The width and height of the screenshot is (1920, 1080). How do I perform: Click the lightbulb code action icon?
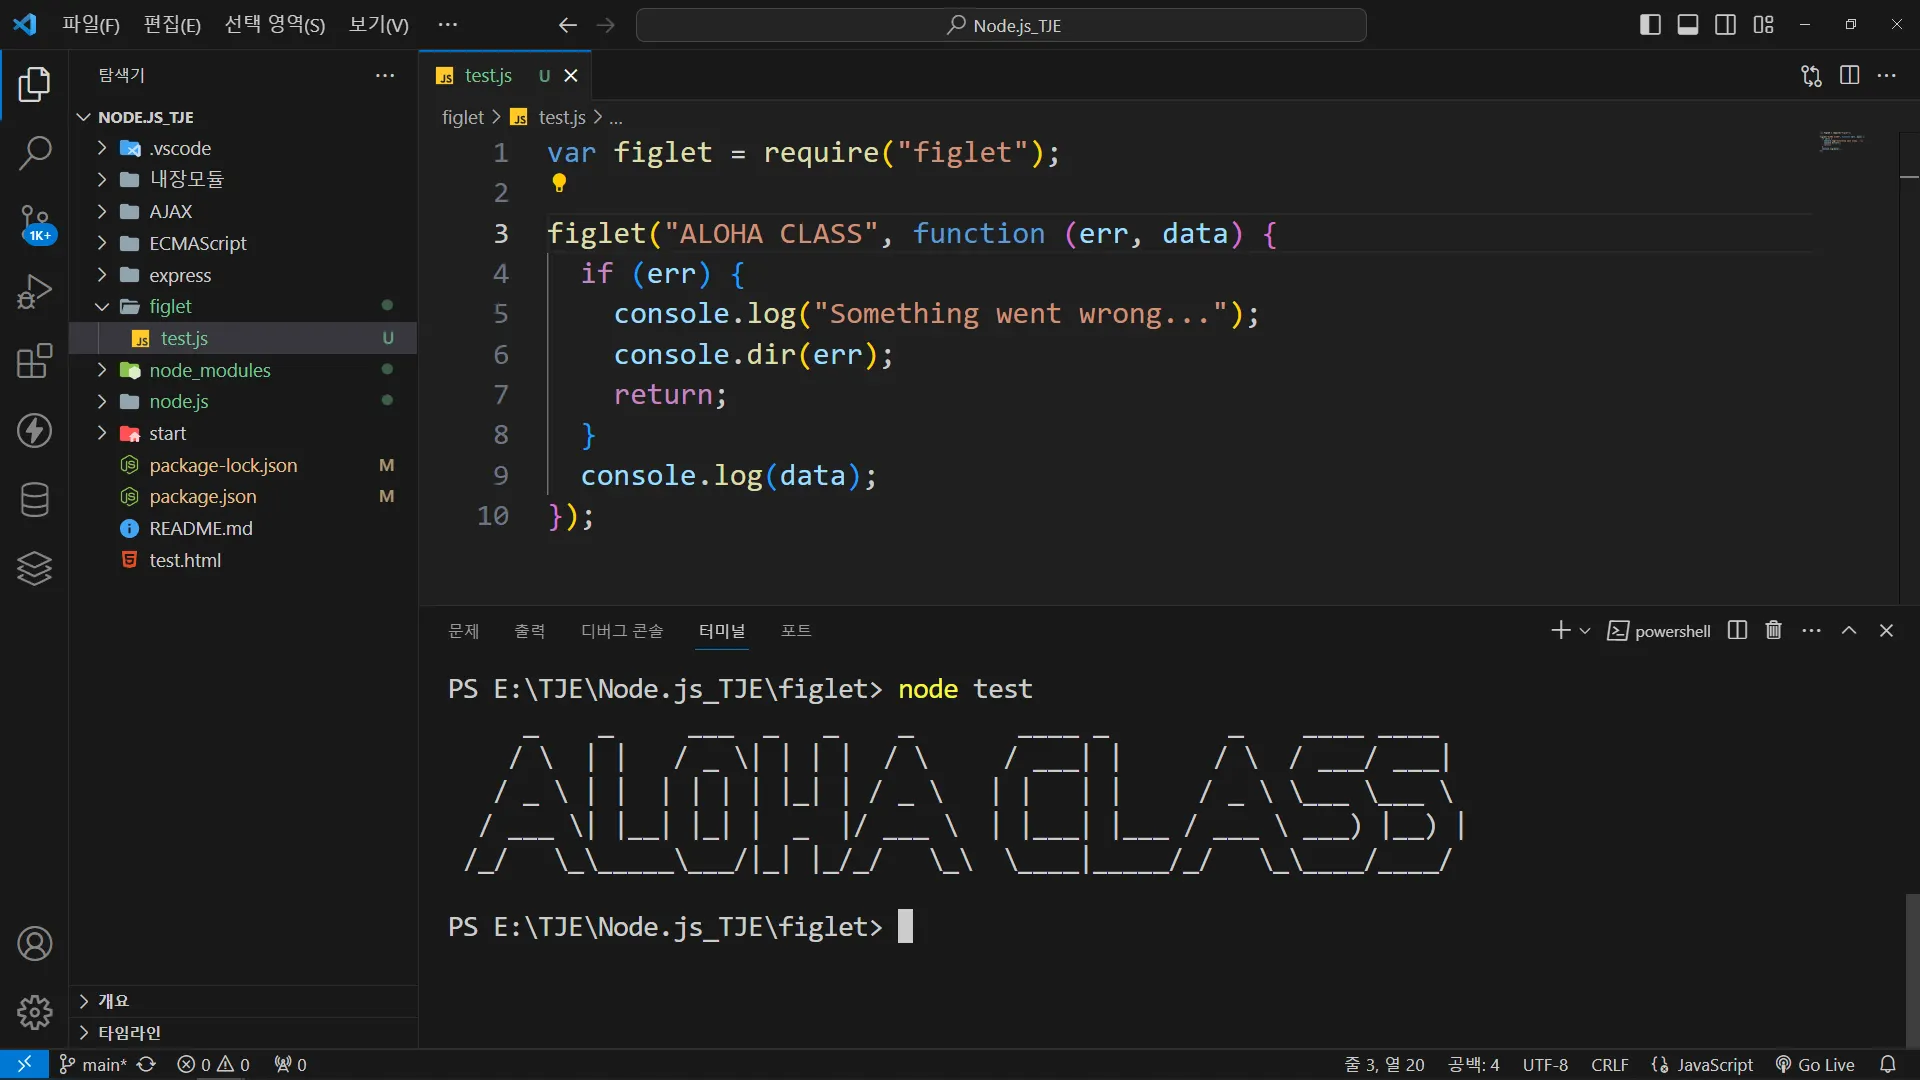(x=559, y=183)
